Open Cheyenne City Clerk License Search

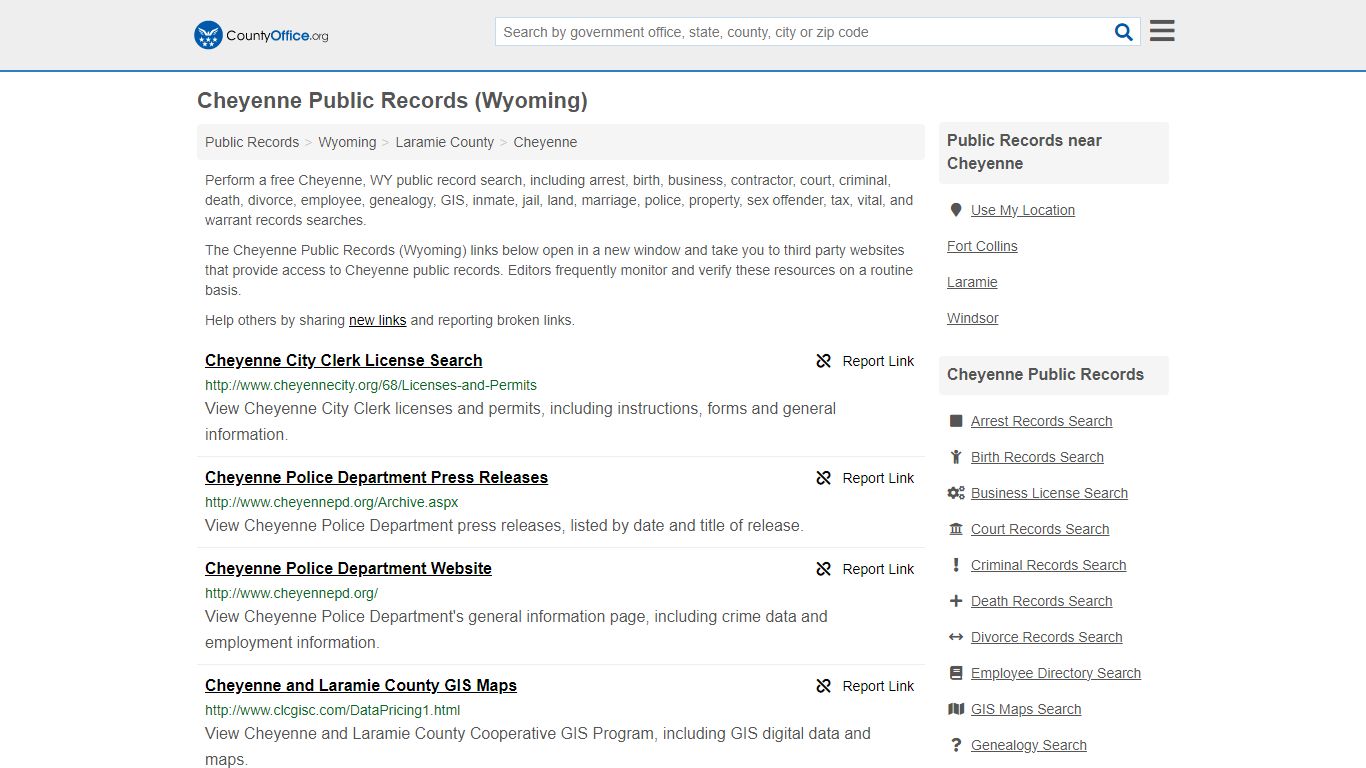(344, 360)
